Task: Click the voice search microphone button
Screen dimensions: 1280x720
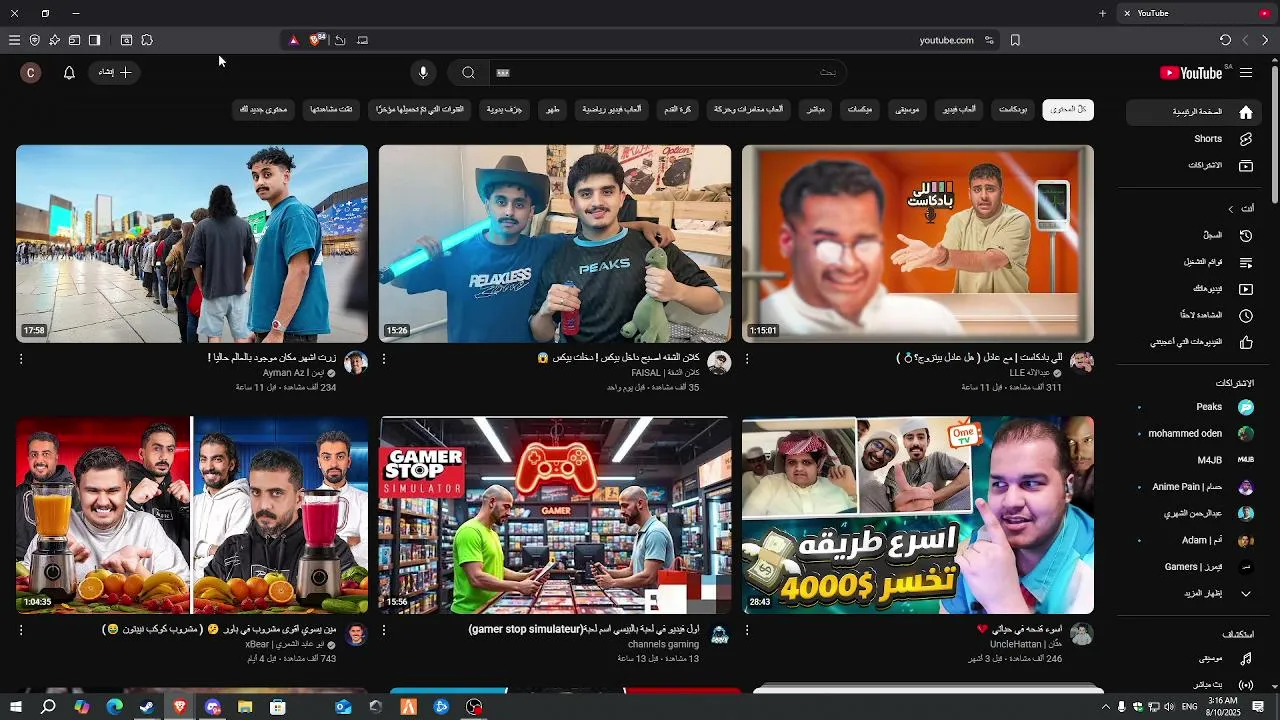Action: 423,73
